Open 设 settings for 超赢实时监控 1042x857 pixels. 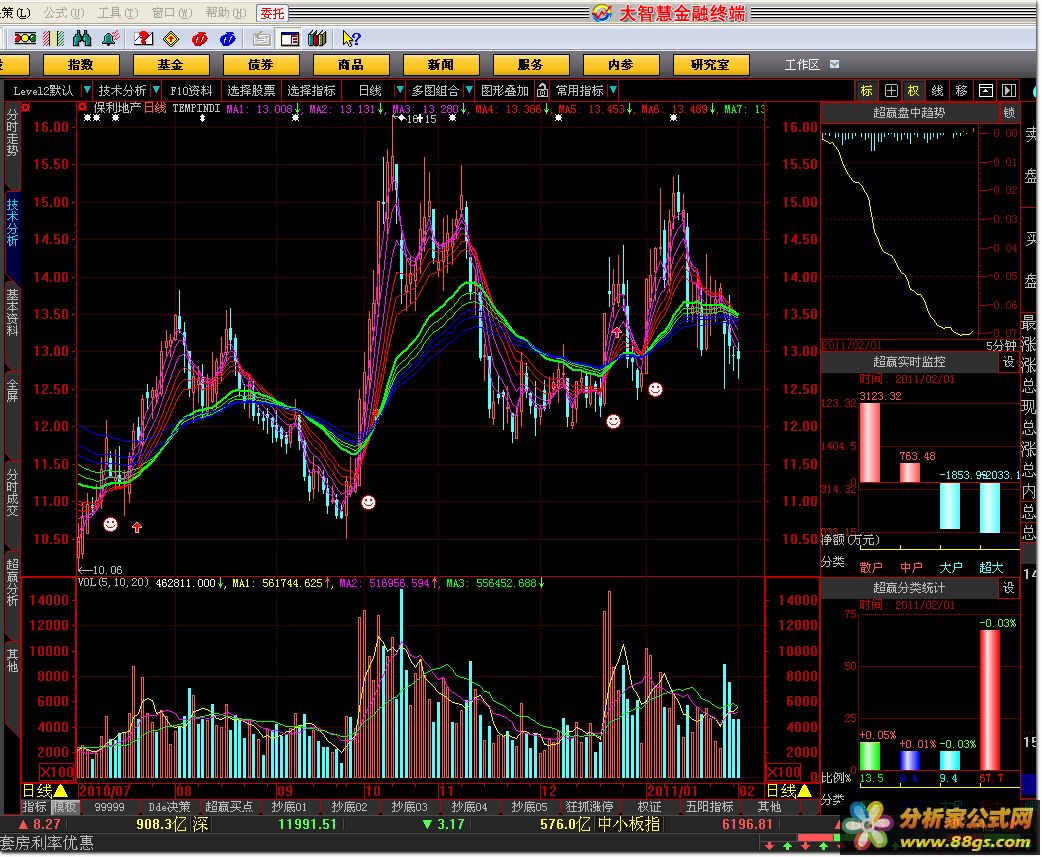[x=1009, y=361]
